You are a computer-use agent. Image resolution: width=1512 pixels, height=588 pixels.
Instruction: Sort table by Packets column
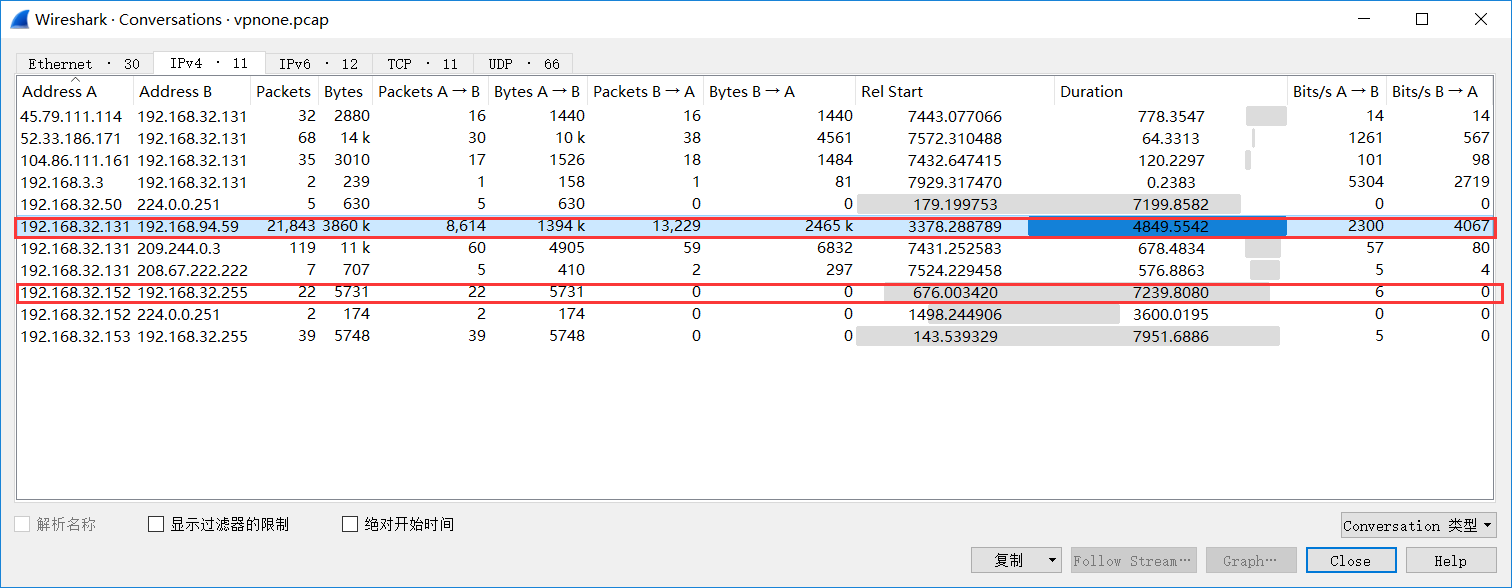(283, 91)
